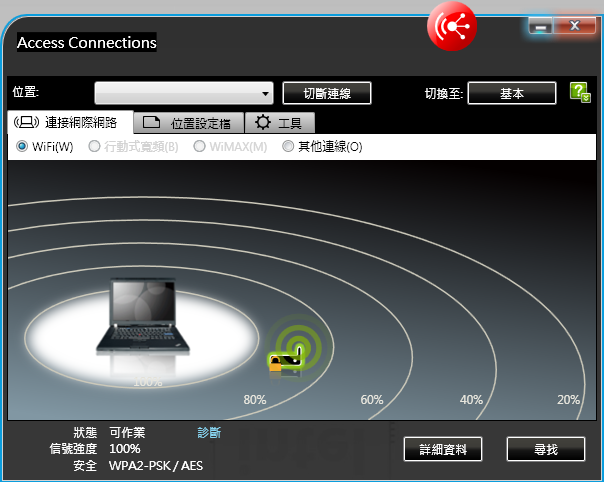The image size is (604, 482).
Task: Click the 40% signal ring label
Action: click(x=471, y=400)
